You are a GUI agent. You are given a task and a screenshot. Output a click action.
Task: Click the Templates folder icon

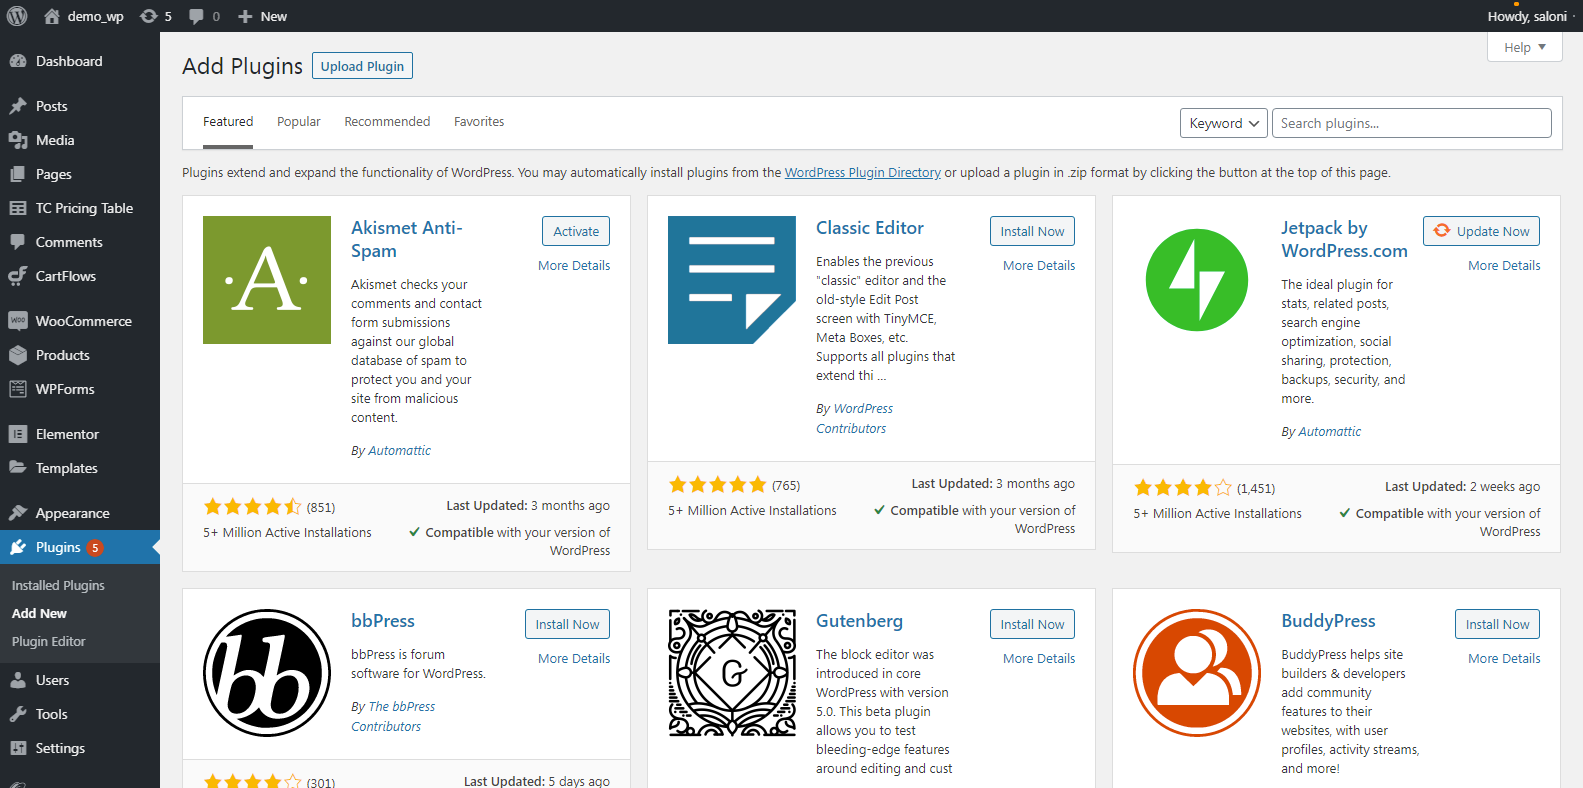click(18, 468)
